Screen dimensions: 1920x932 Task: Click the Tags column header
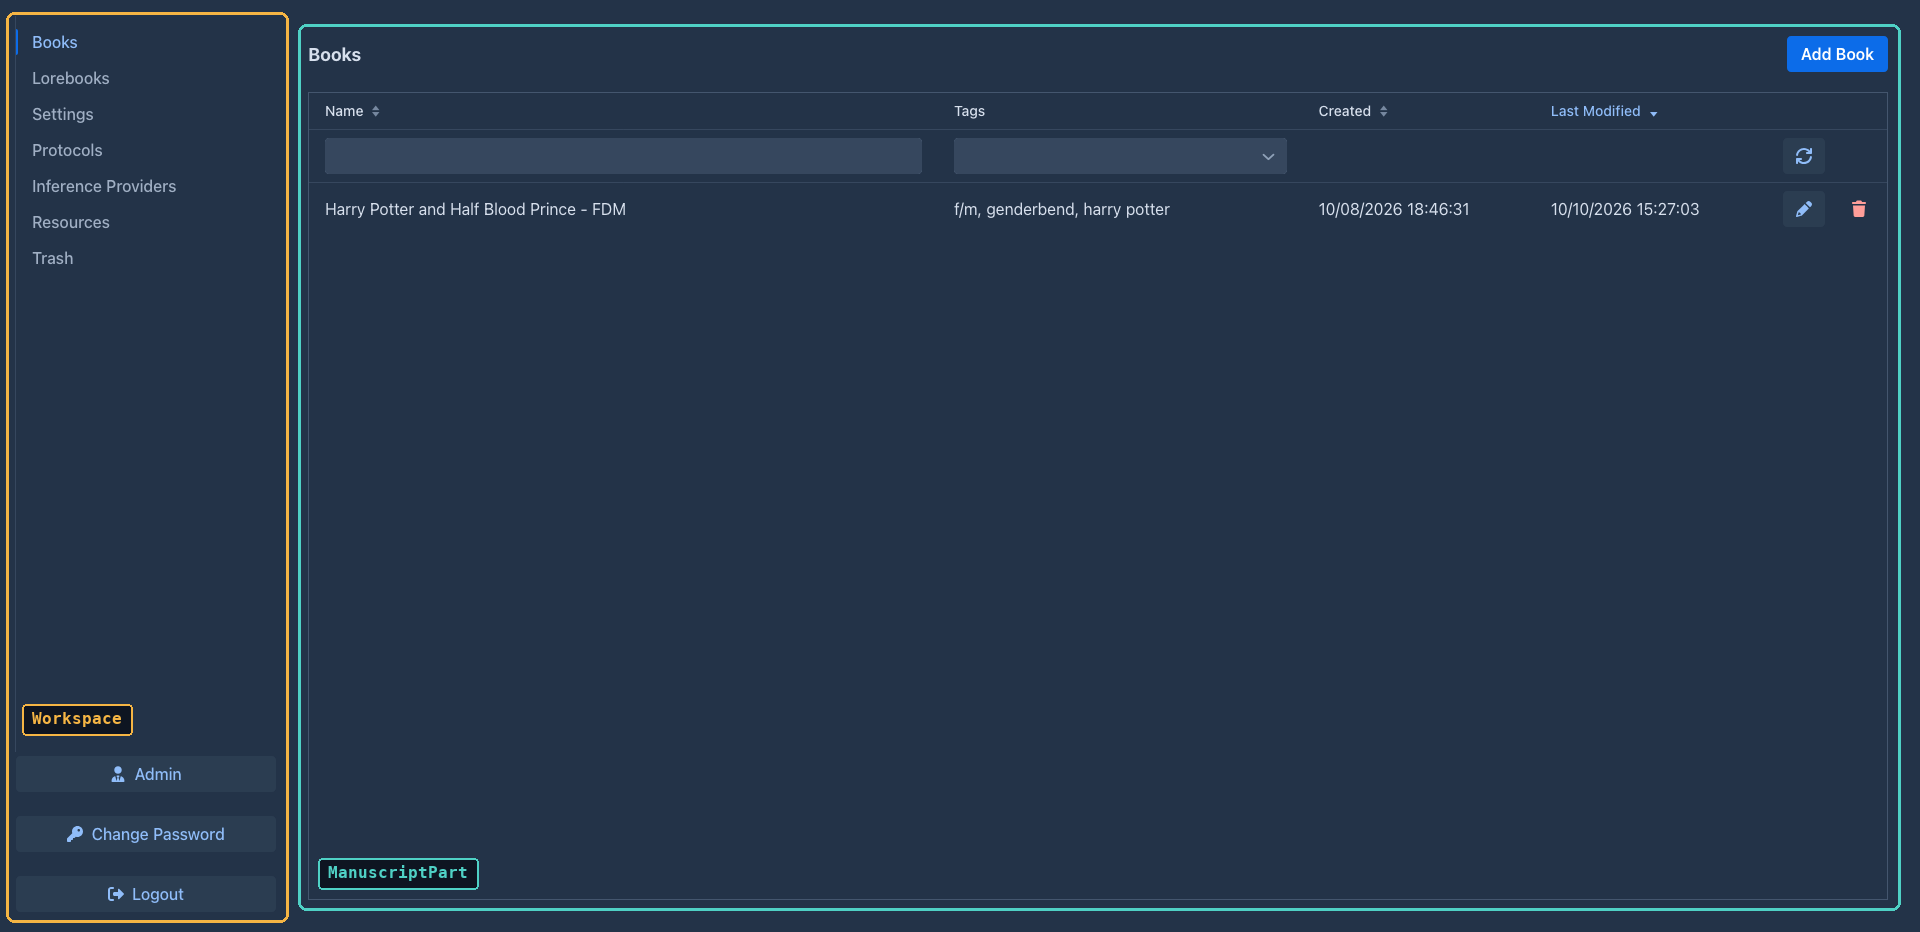click(969, 111)
